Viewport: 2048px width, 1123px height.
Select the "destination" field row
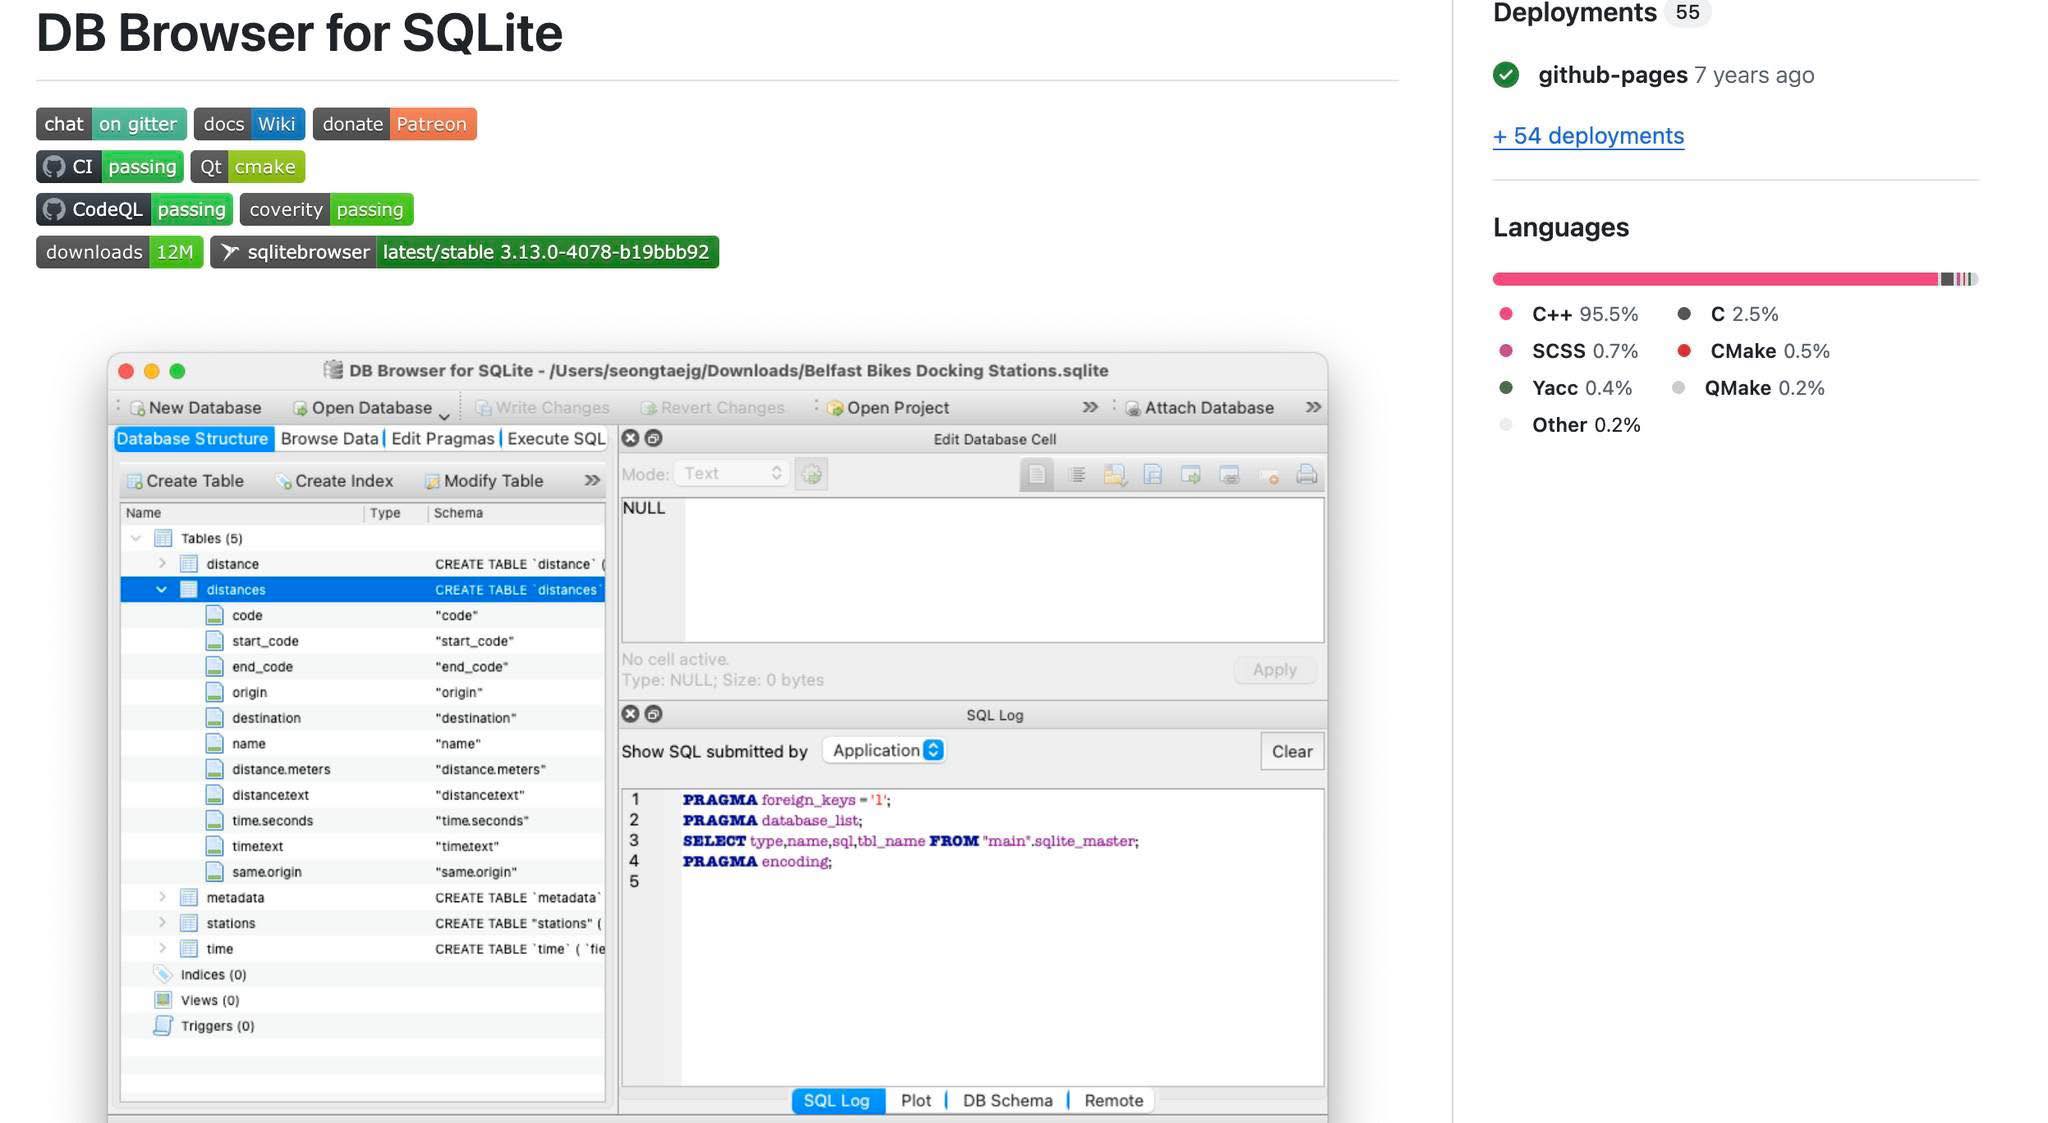coord(363,718)
